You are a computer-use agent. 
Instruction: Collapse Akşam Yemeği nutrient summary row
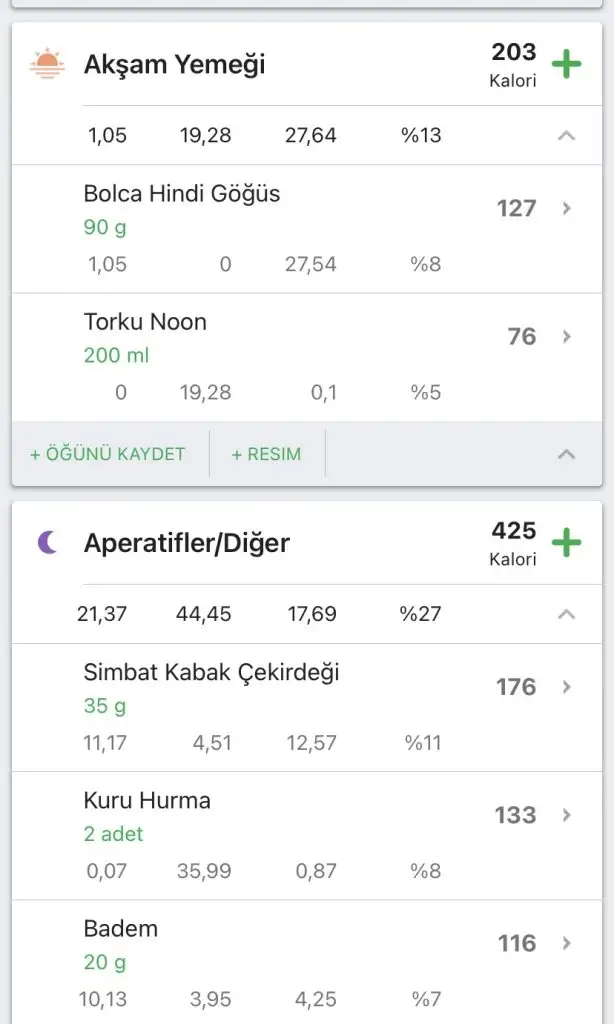click(566, 135)
